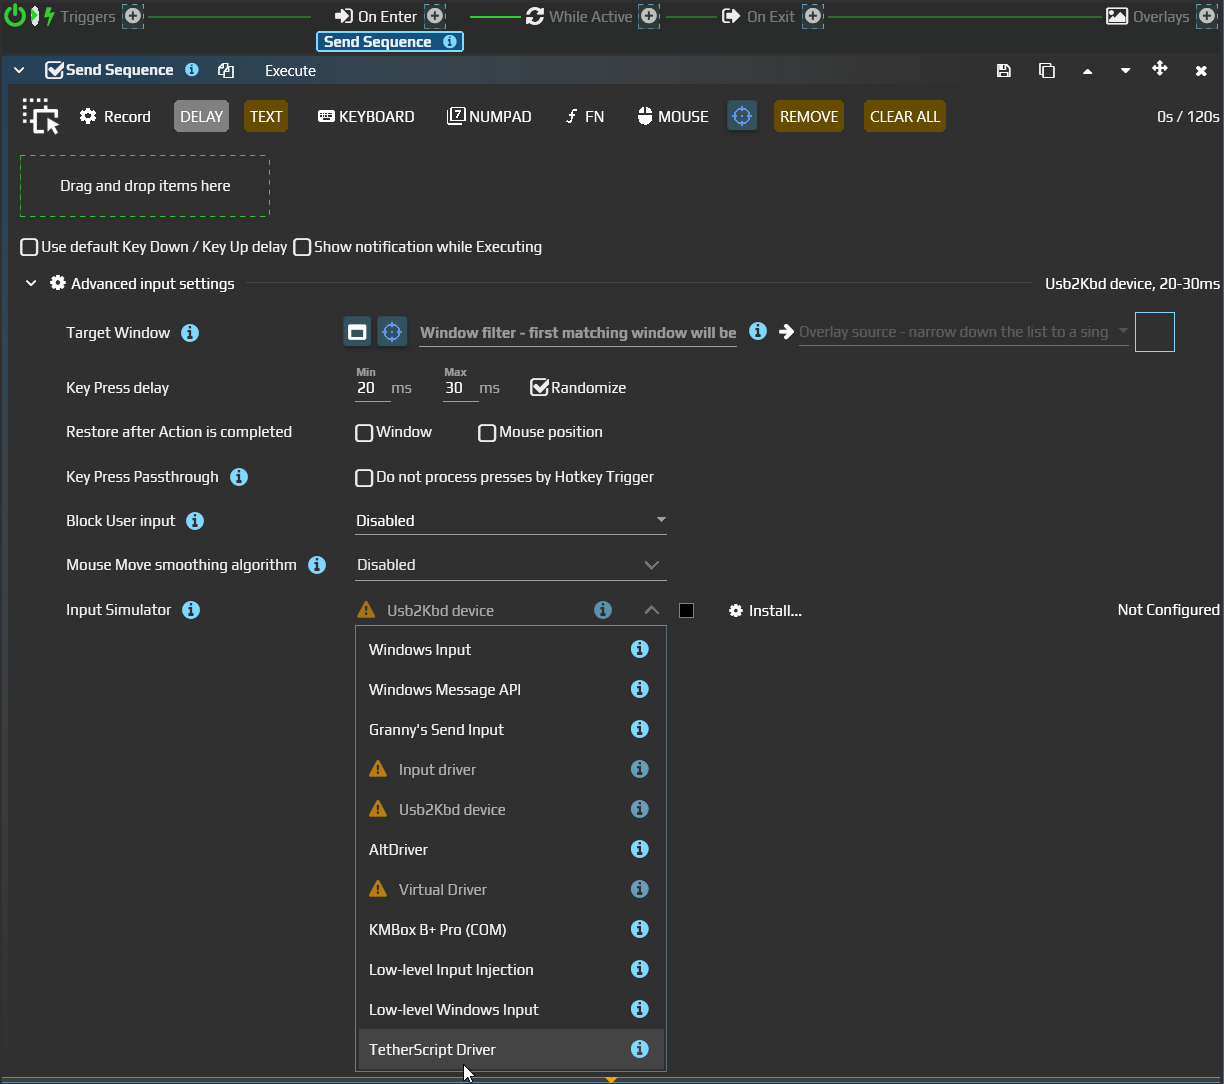
Task: Click the Target Window crosshair picker
Action: click(x=392, y=332)
